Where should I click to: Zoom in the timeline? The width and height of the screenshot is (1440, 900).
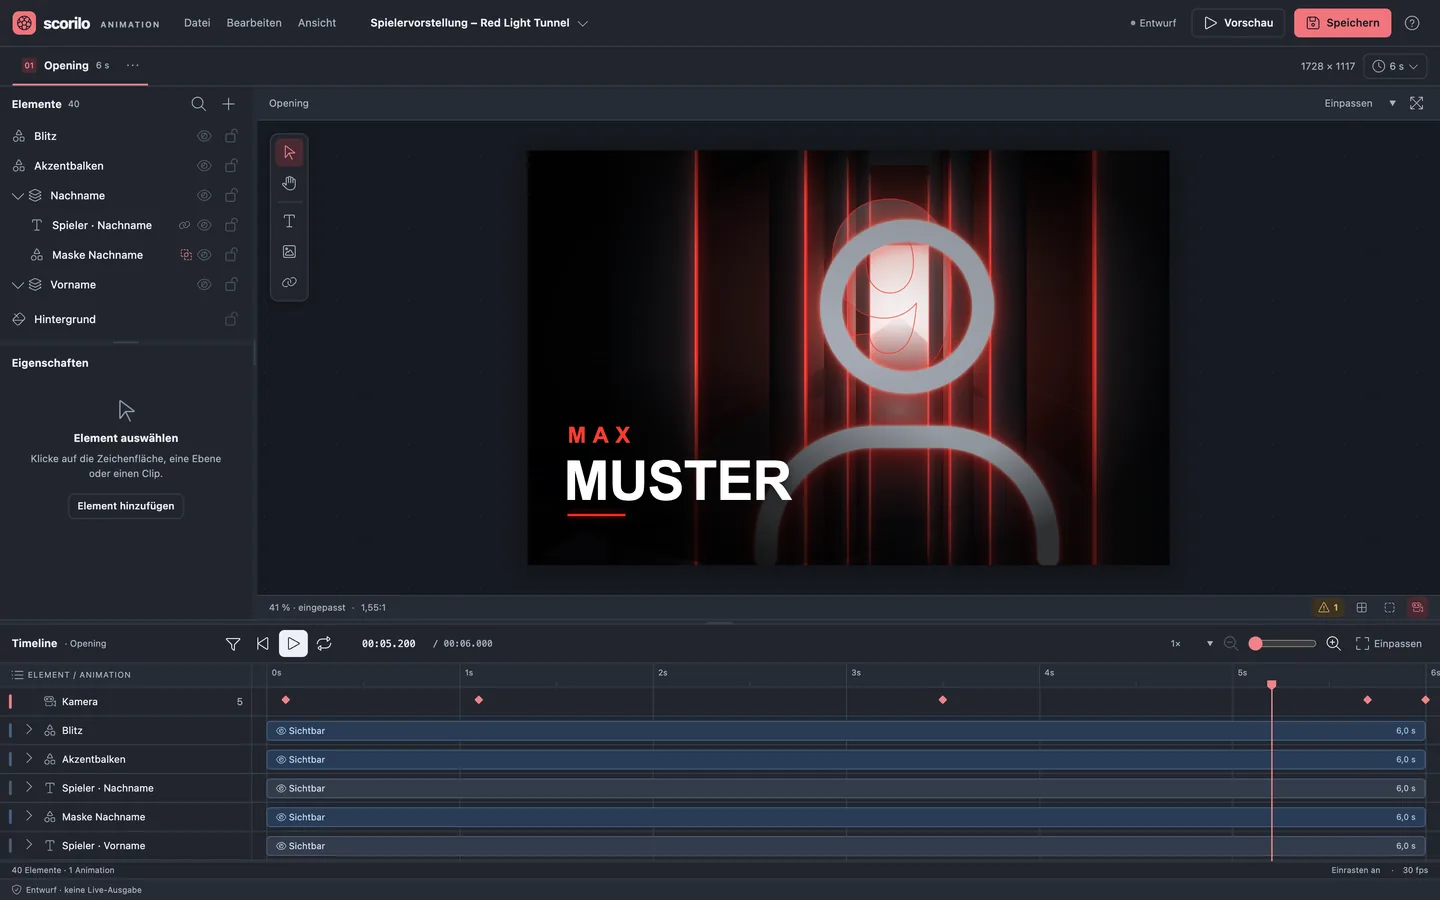(1333, 644)
